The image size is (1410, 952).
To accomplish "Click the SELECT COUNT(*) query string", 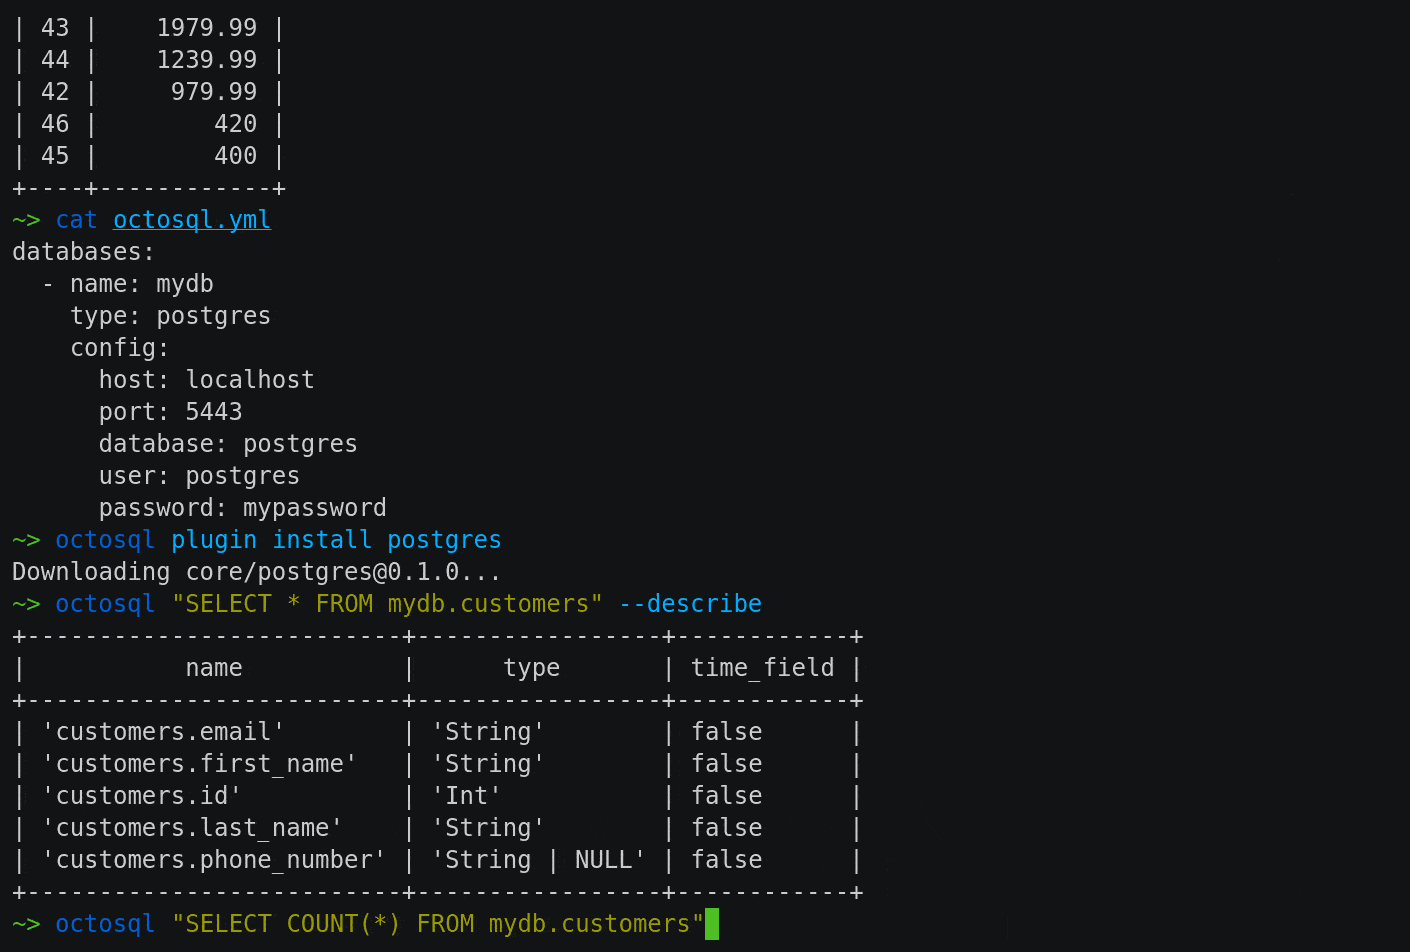I will tap(440, 923).
